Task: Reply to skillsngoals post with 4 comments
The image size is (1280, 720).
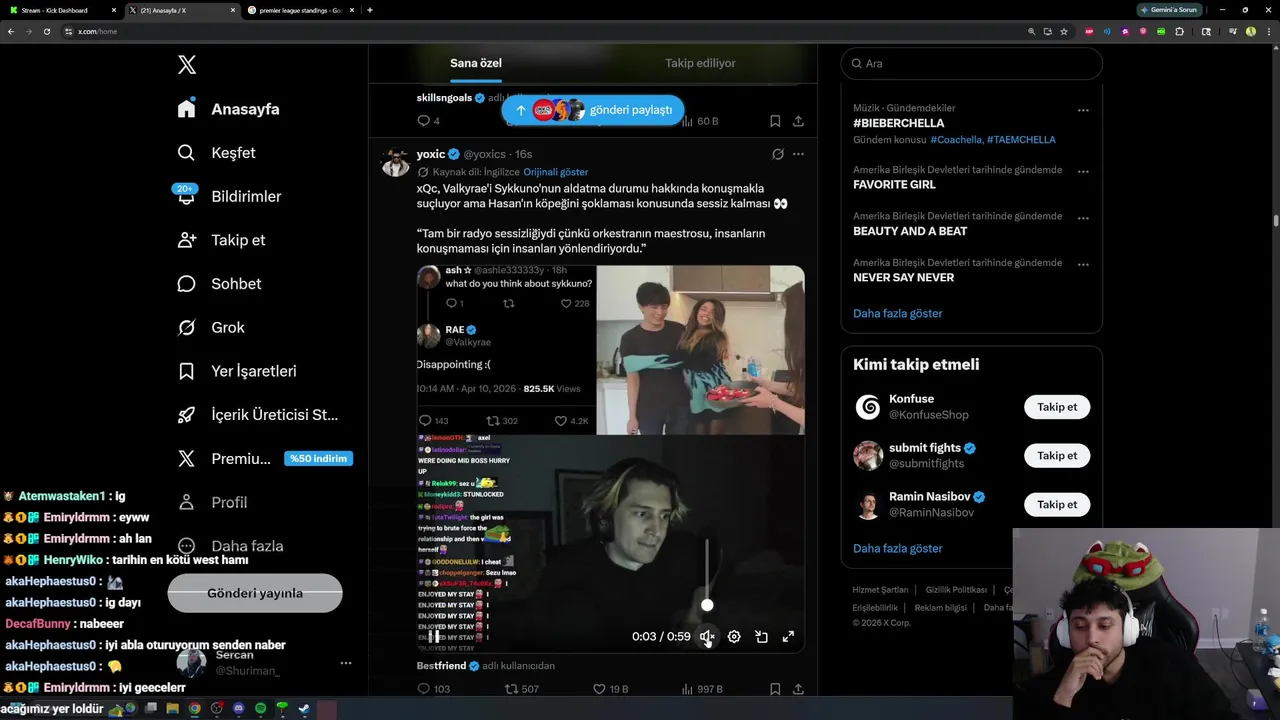Action: tap(429, 121)
